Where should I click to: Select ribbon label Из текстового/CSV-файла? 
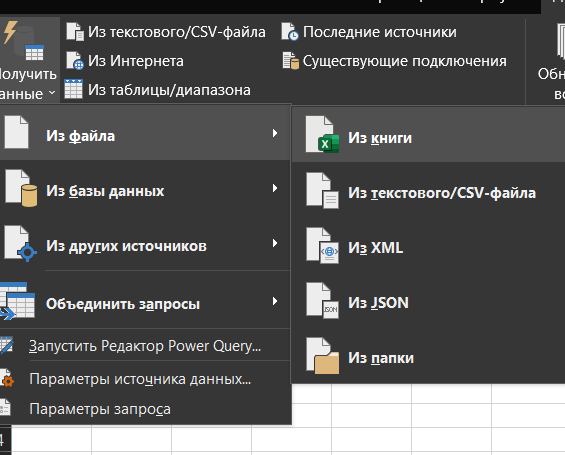177,32
